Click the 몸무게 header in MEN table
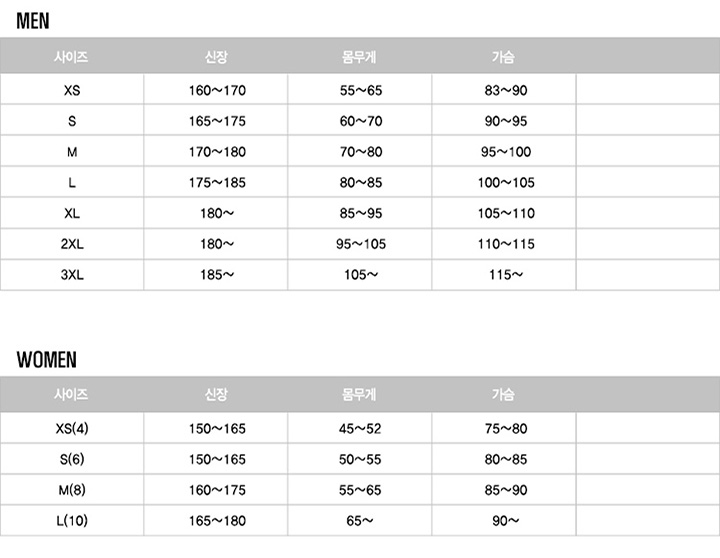720x558 pixels. pyautogui.click(x=359, y=57)
